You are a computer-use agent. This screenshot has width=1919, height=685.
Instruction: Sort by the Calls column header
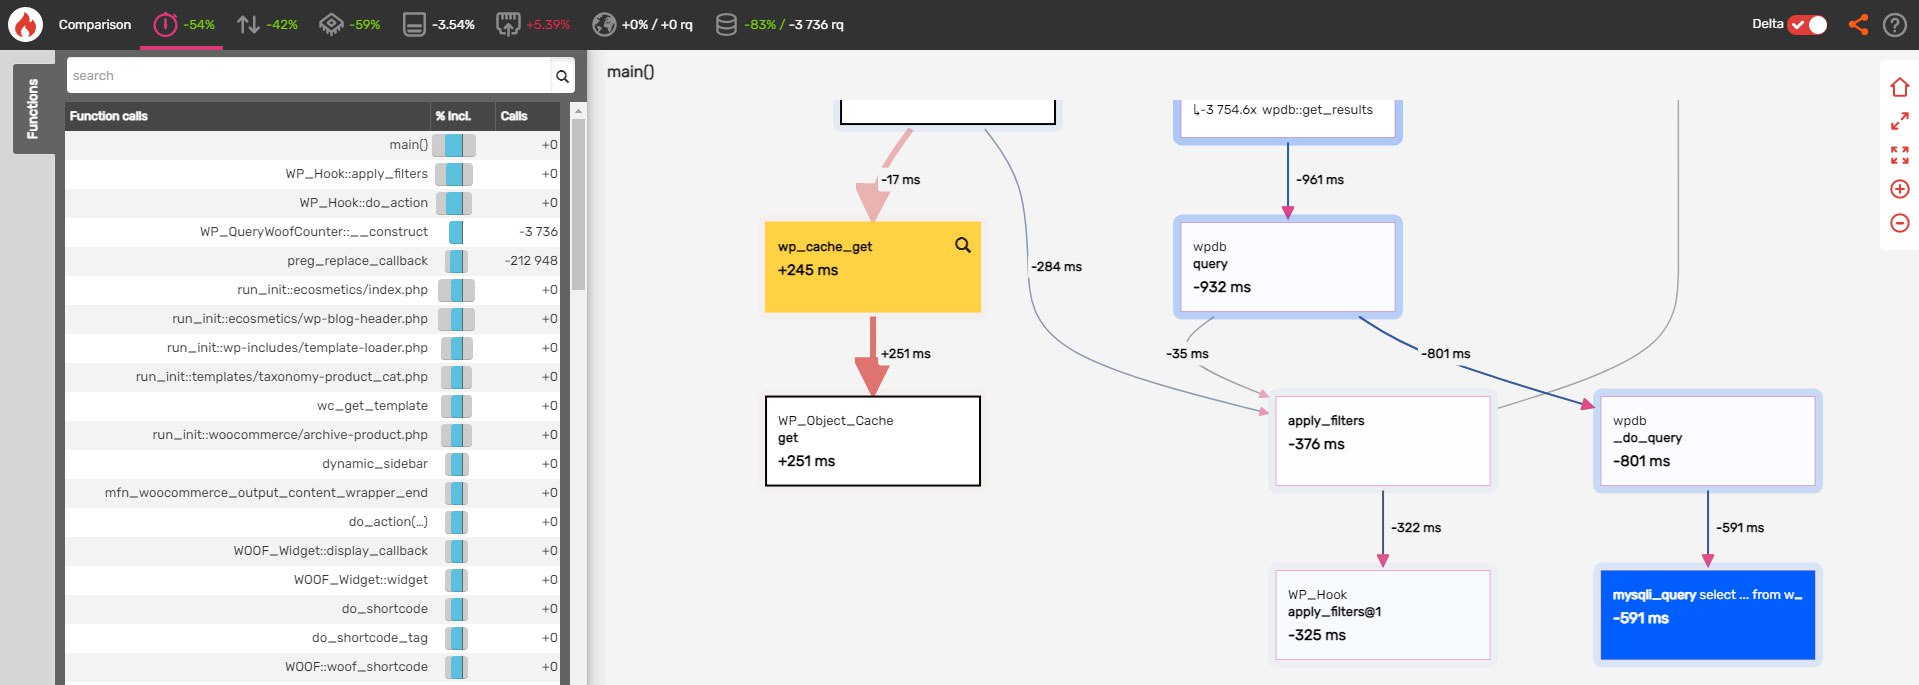tap(514, 116)
